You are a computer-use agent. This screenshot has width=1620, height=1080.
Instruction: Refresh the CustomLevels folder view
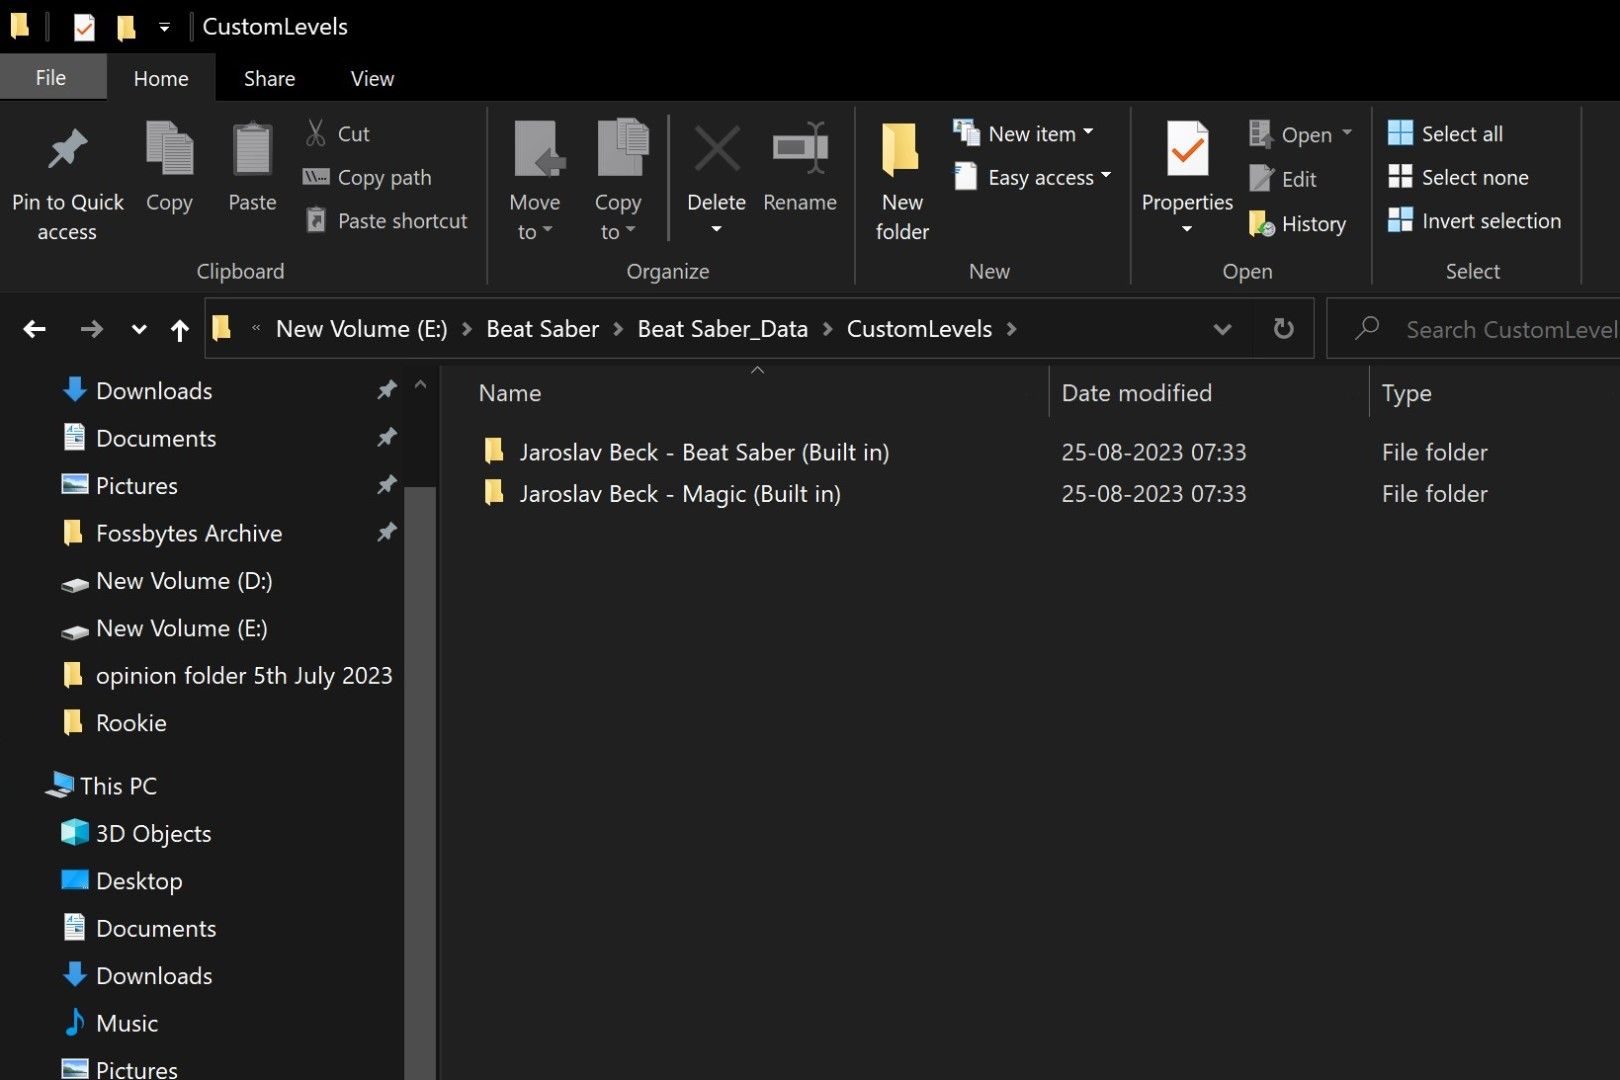[1283, 329]
